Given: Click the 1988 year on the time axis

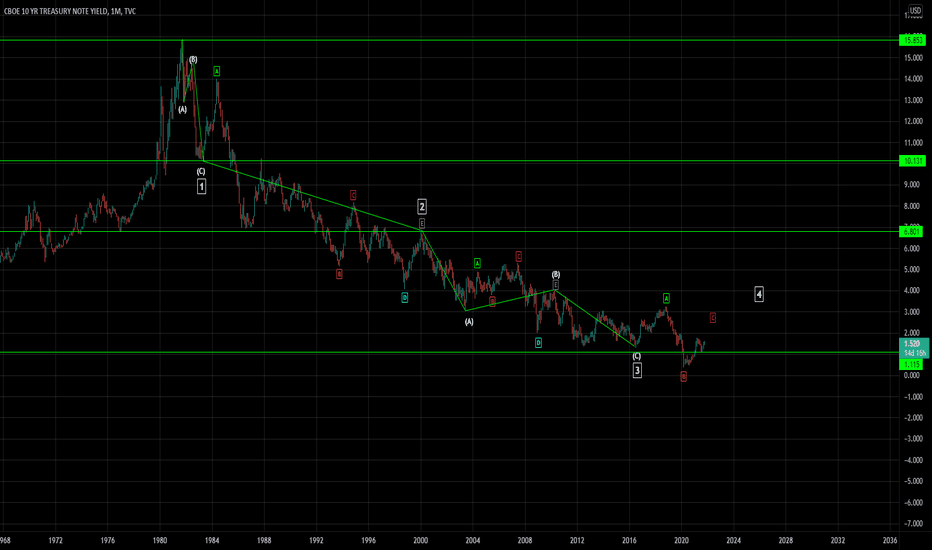Looking at the screenshot, I should click(264, 540).
